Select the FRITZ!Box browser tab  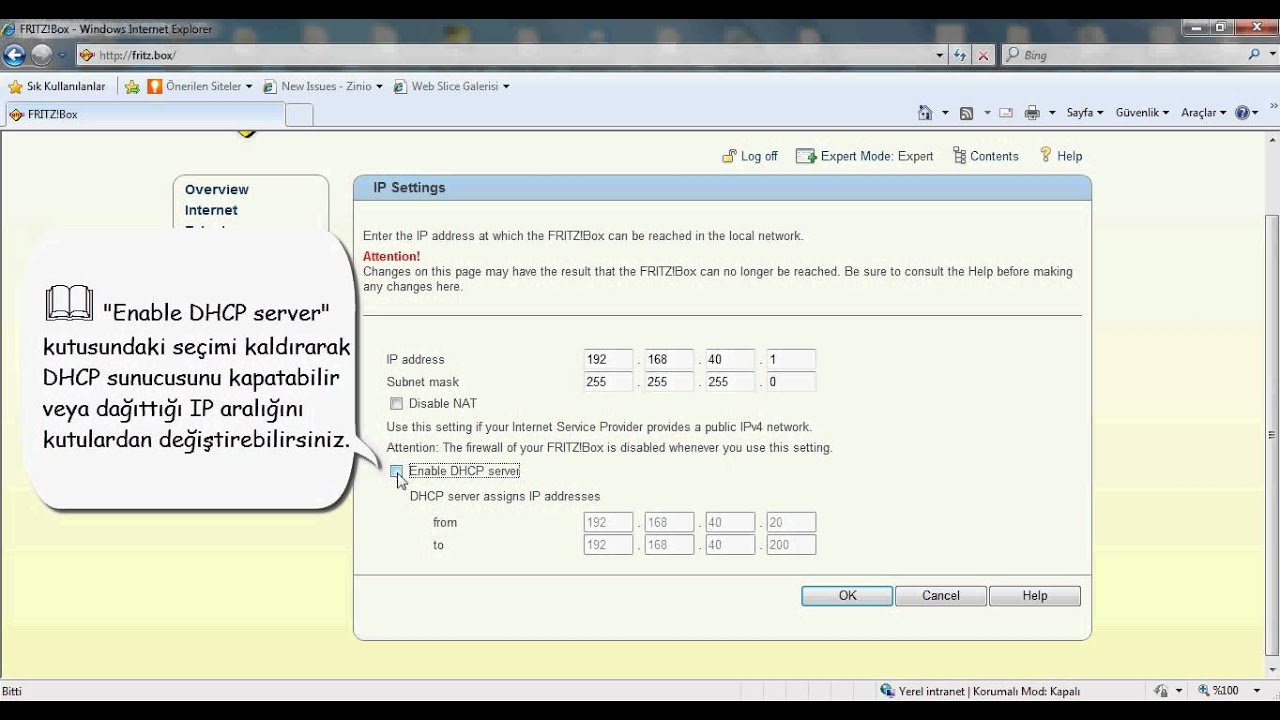pyautogui.click(x=145, y=114)
